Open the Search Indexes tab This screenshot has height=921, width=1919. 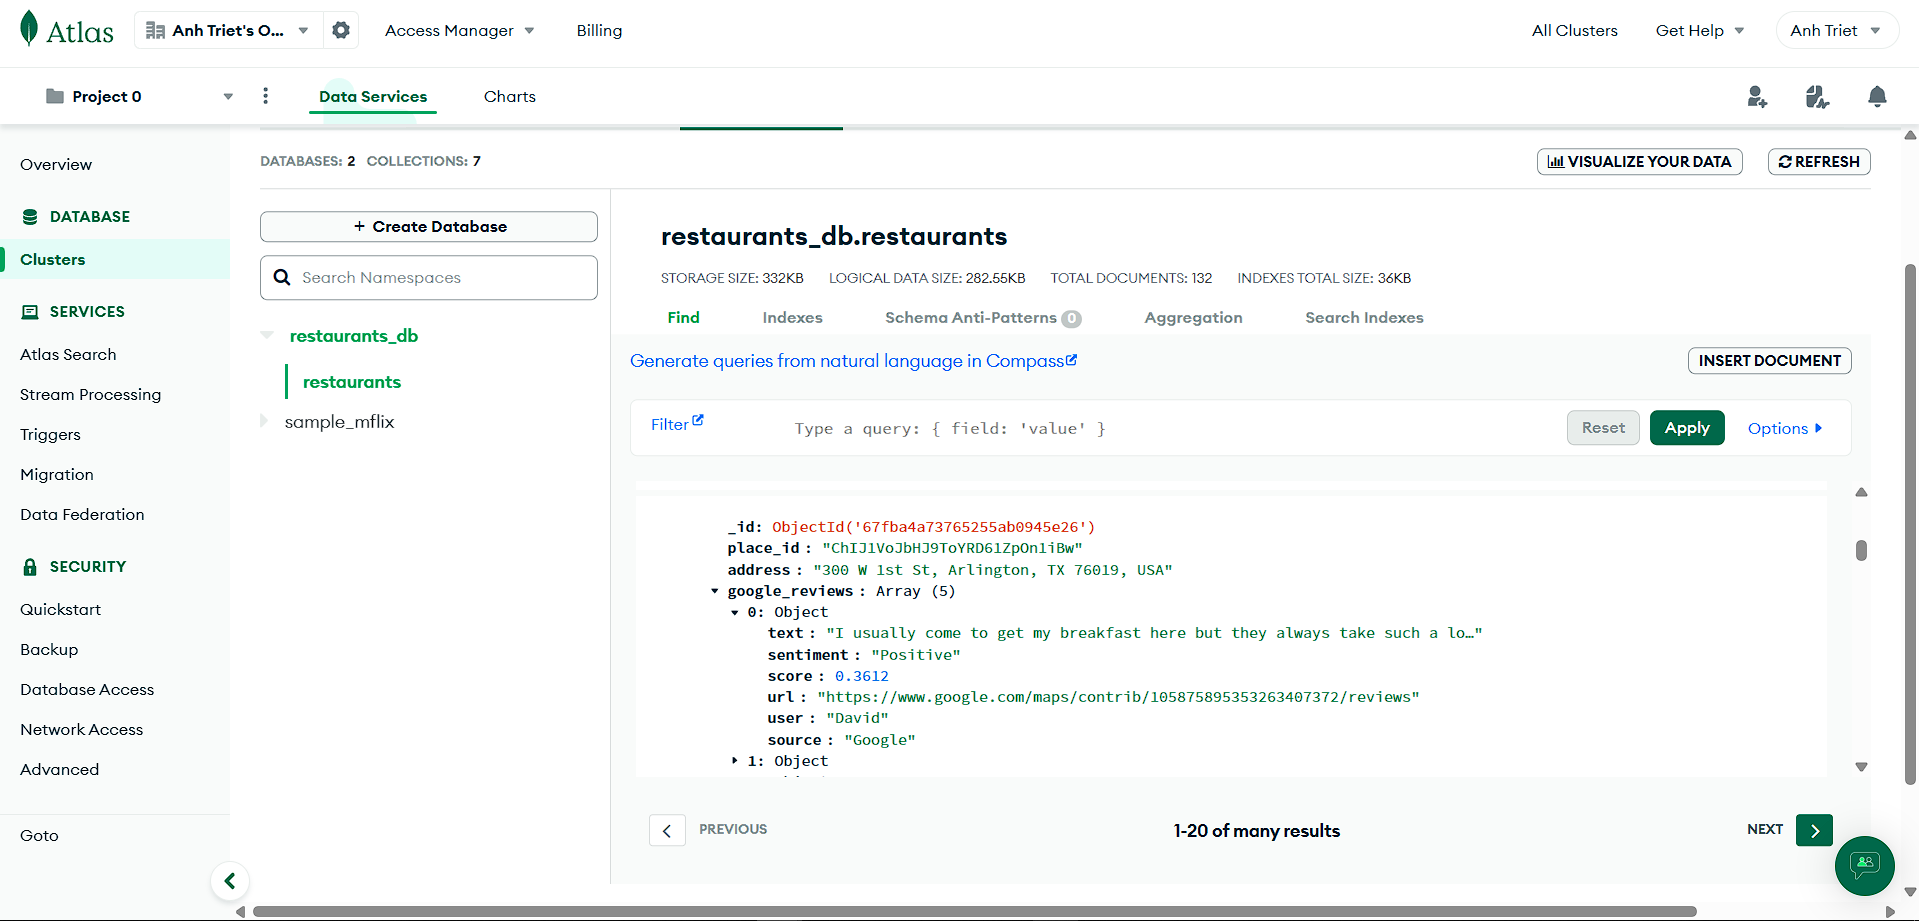(x=1364, y=318)
